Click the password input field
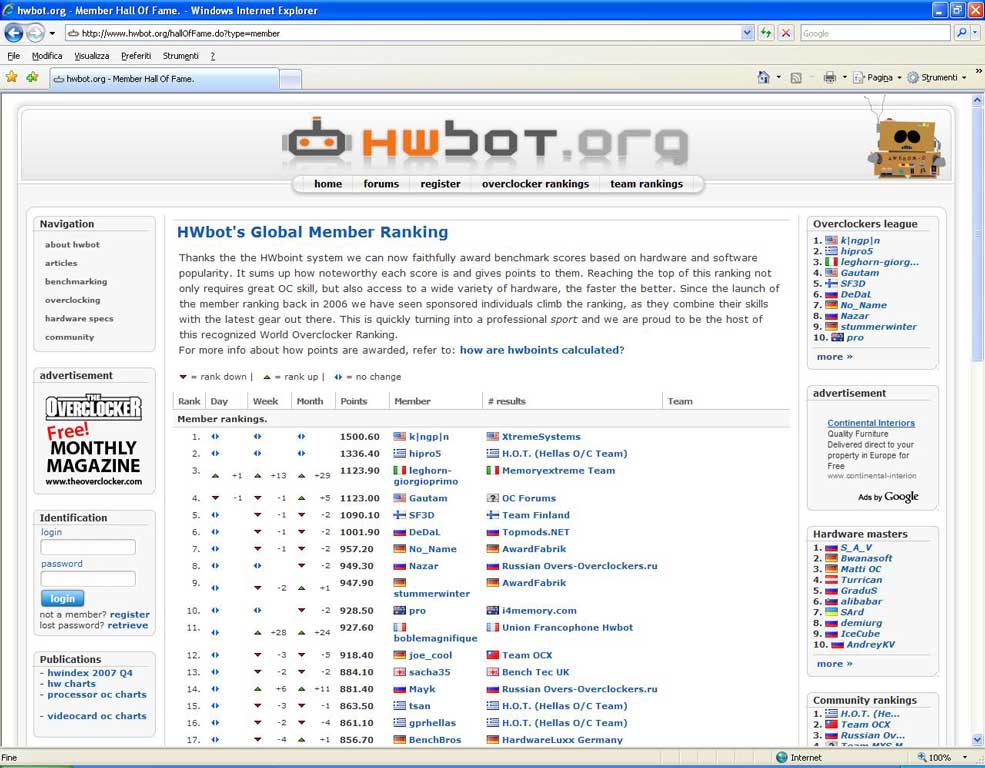This screenshot has height=768, width=985. [x=88, y=579]
